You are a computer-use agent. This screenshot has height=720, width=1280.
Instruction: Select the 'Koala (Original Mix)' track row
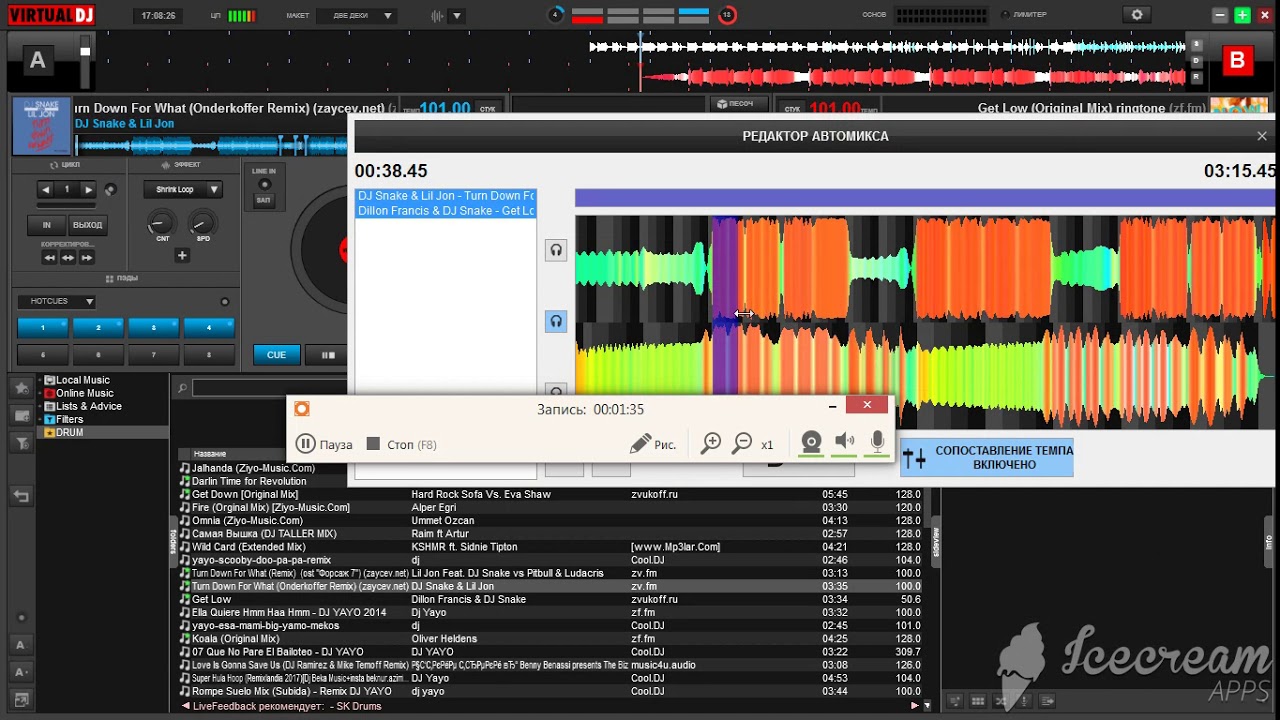[550, 639]
